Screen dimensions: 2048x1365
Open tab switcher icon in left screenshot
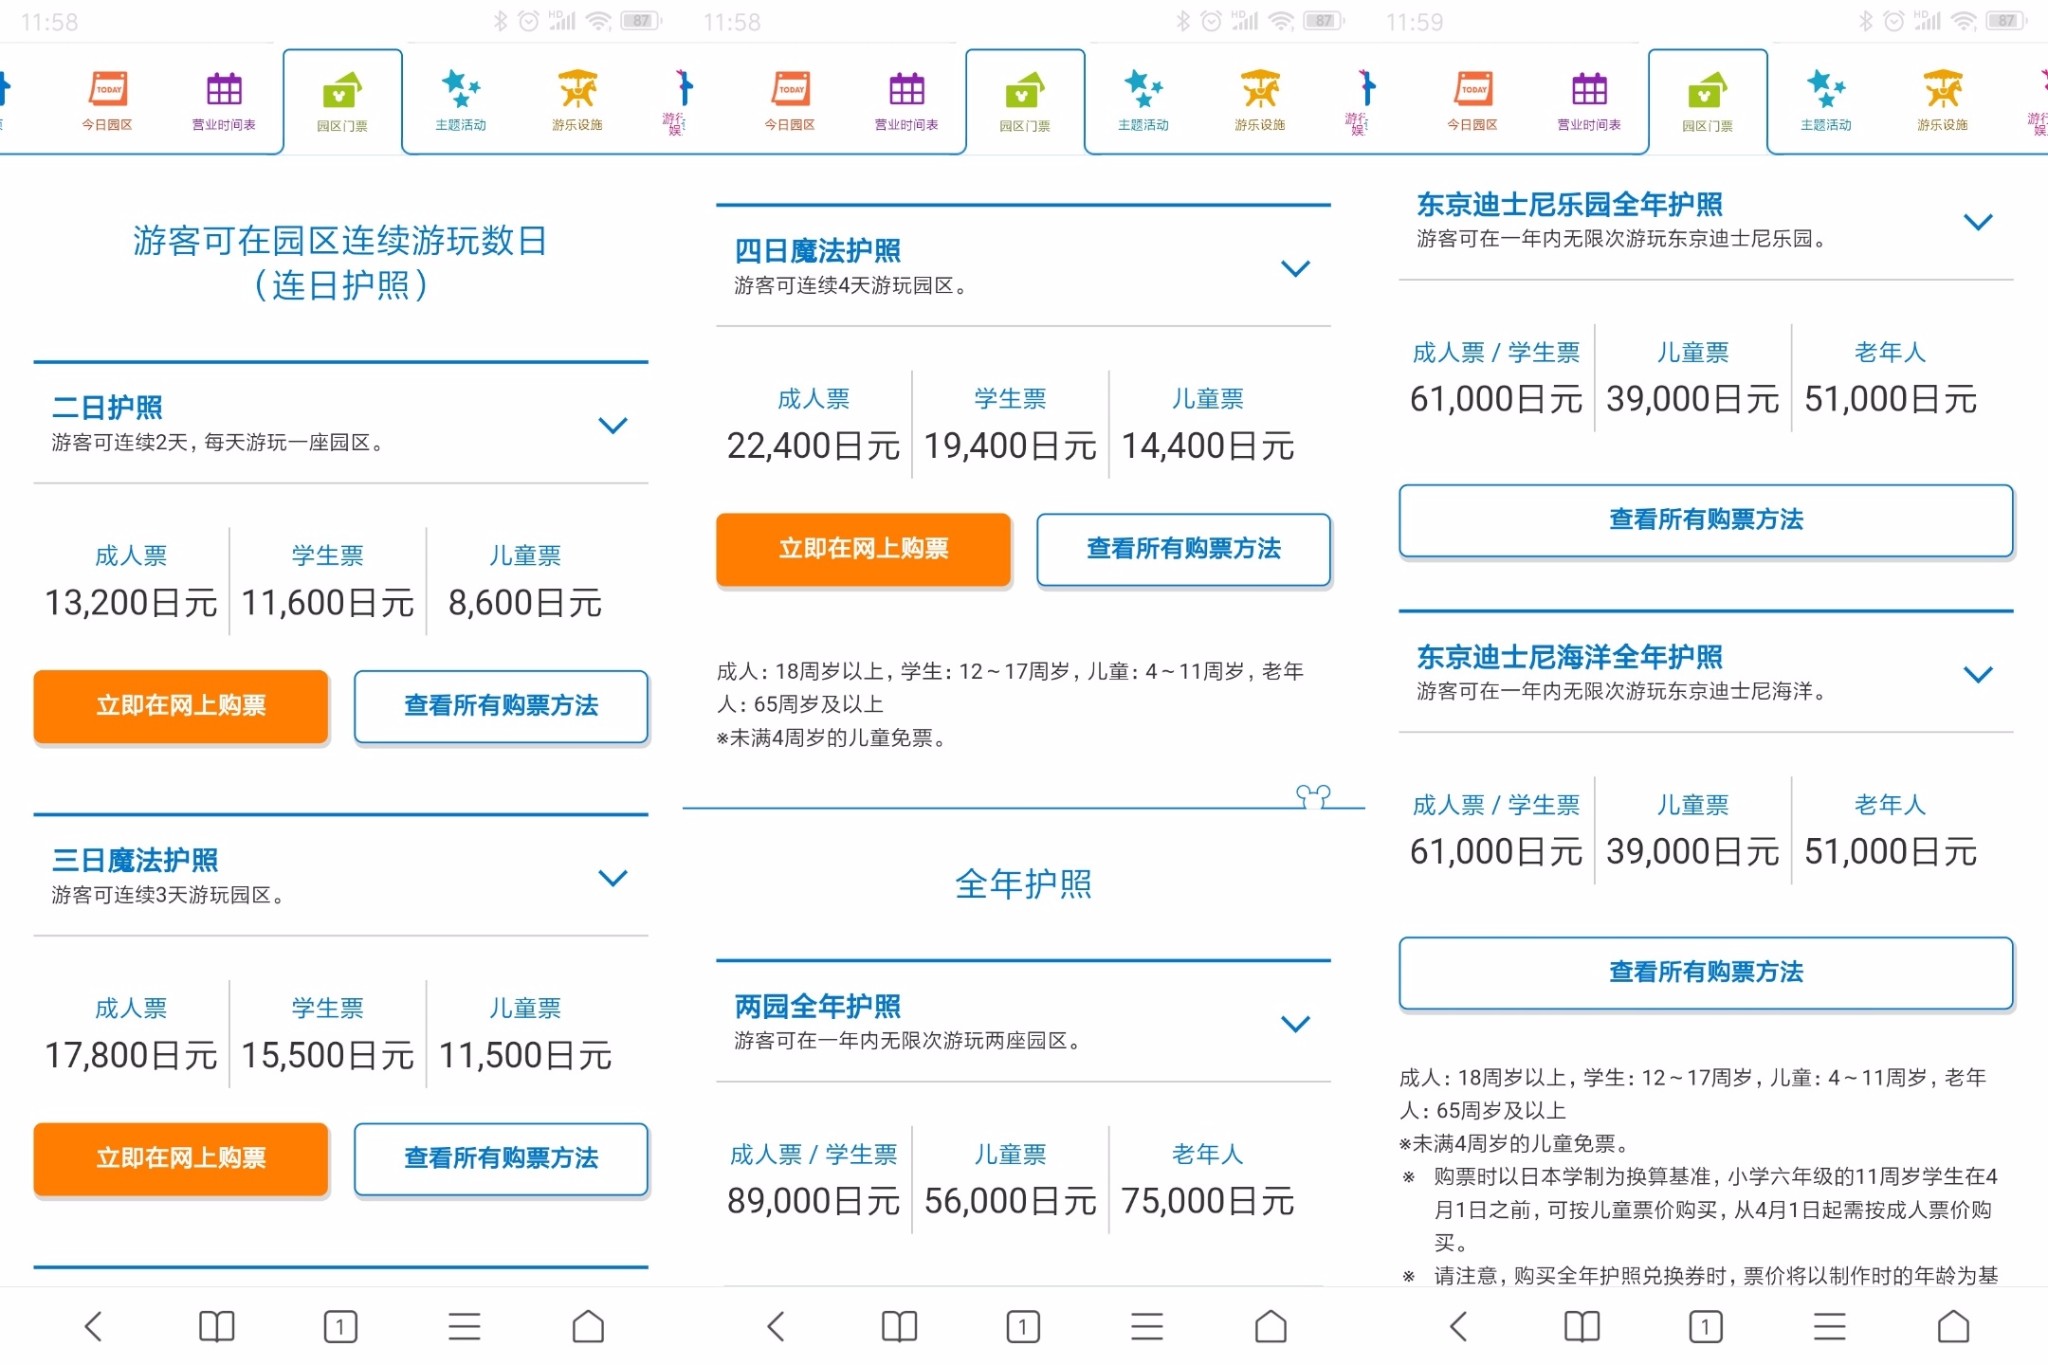pyautogui.click(x=340, y=1326)
